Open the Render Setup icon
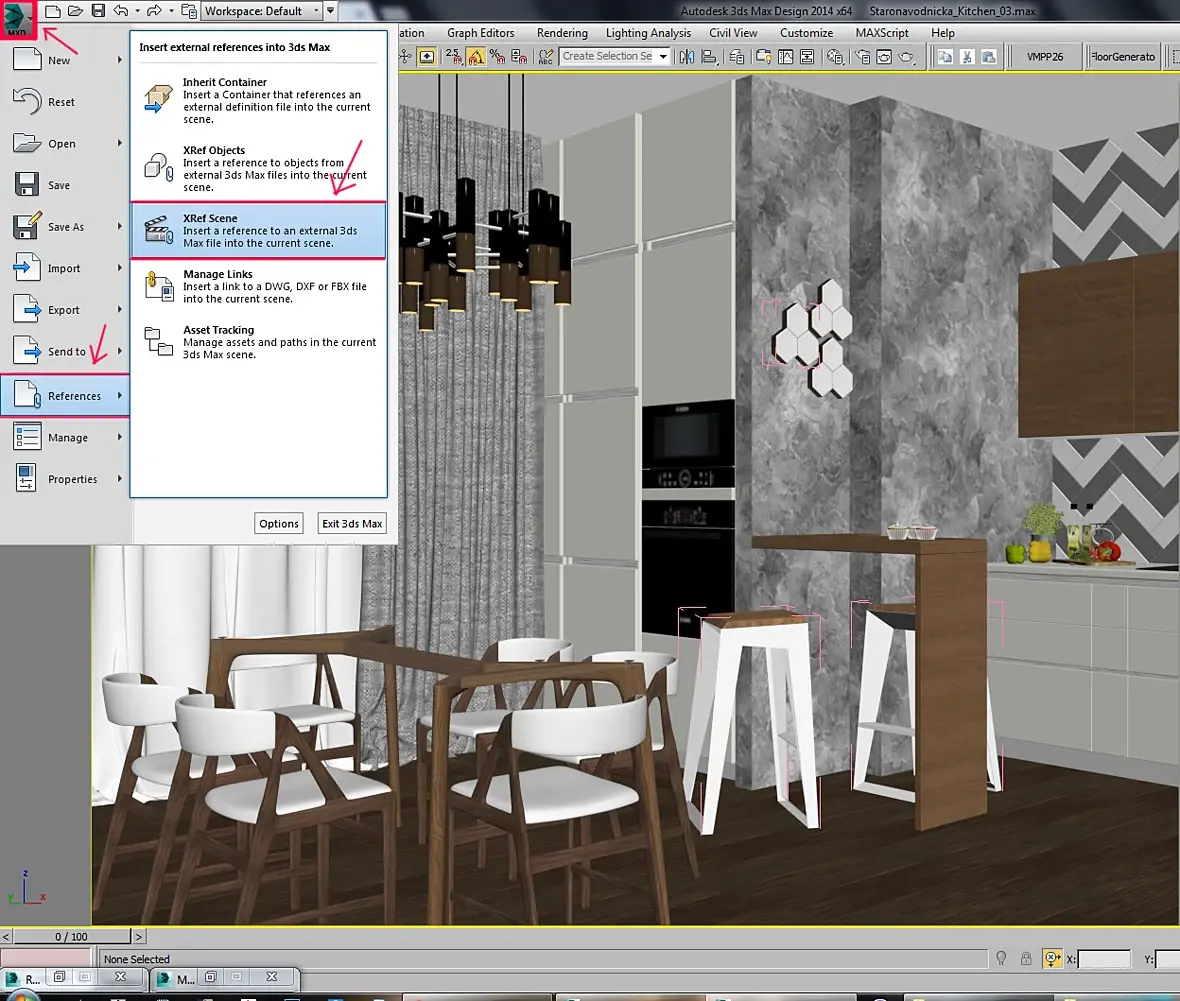This screenshot has height=1001, width=1180. click(x=862, y=56)
